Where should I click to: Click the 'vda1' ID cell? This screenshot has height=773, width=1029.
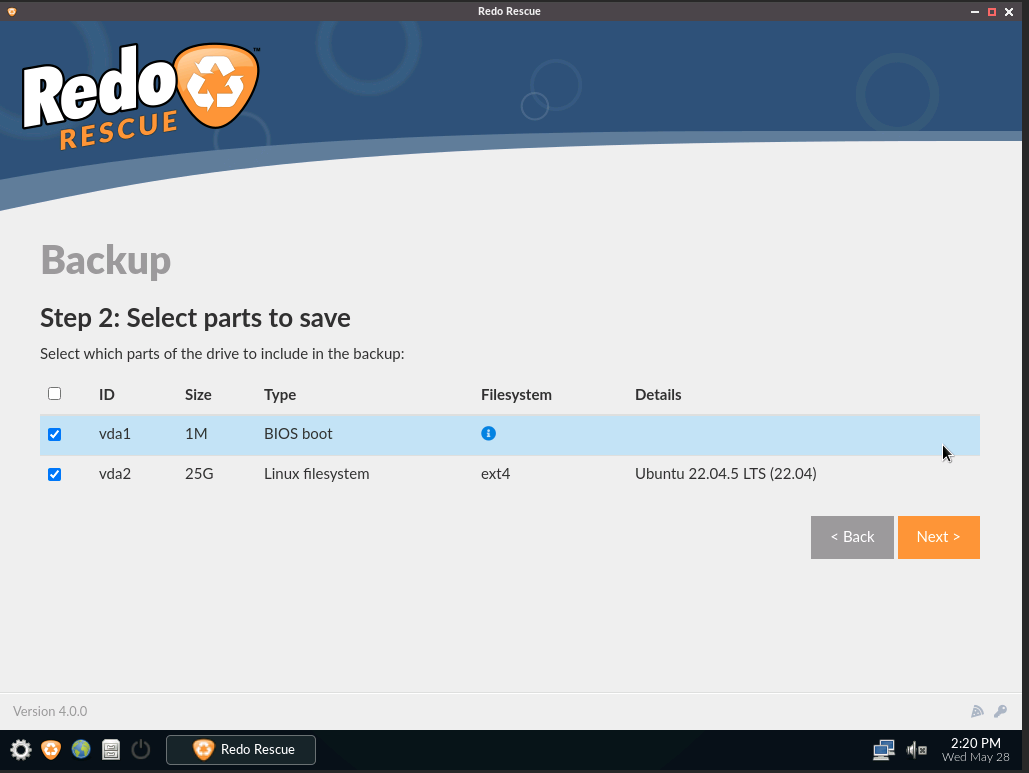[115, 434]
